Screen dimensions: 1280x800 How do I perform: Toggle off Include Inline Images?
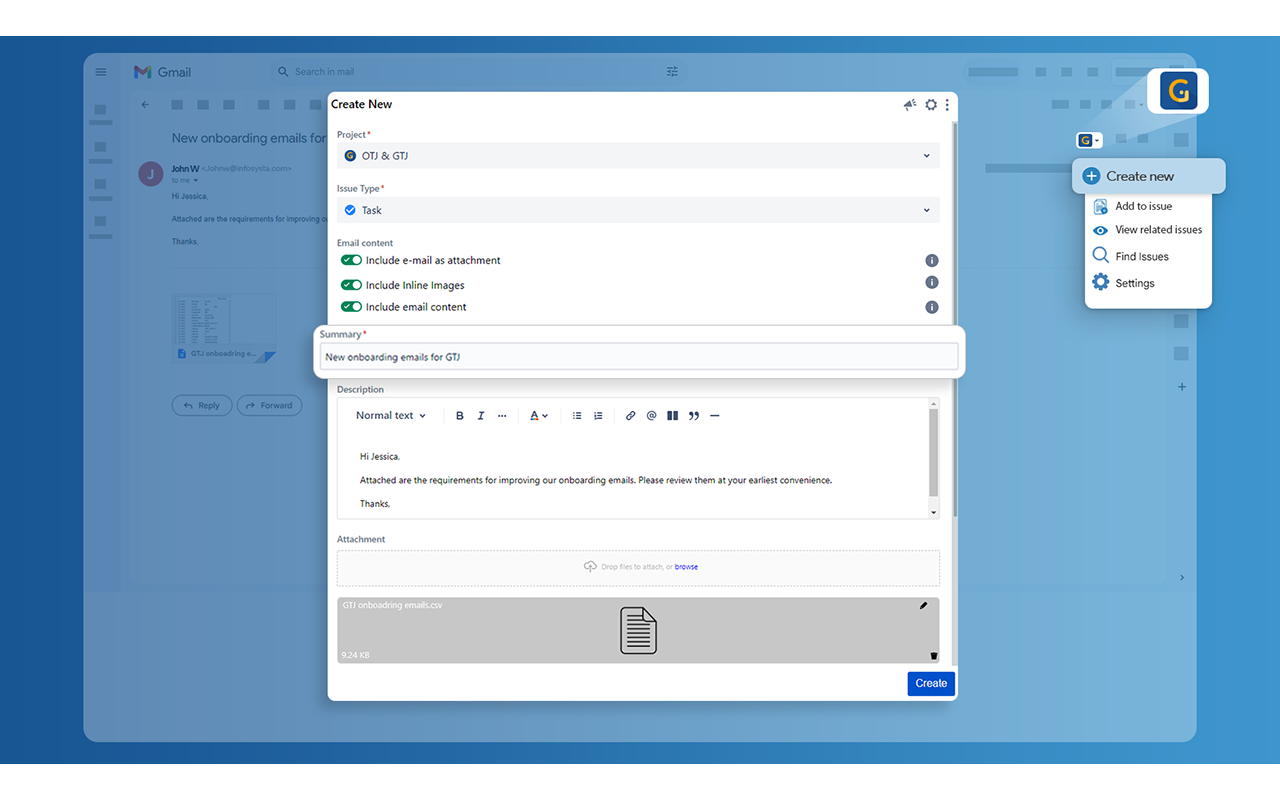click(351, 284)
